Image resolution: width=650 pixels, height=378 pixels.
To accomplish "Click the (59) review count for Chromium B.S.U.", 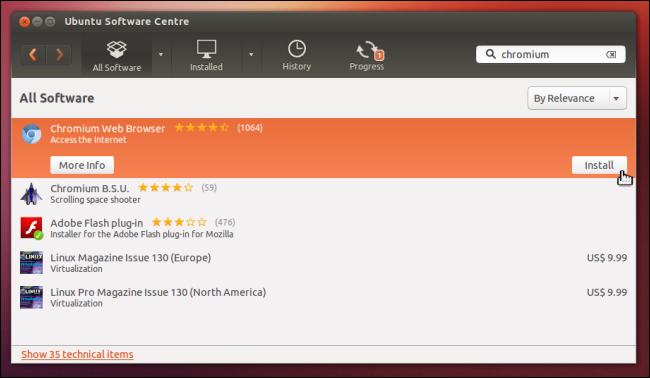I will coord(209,188).
